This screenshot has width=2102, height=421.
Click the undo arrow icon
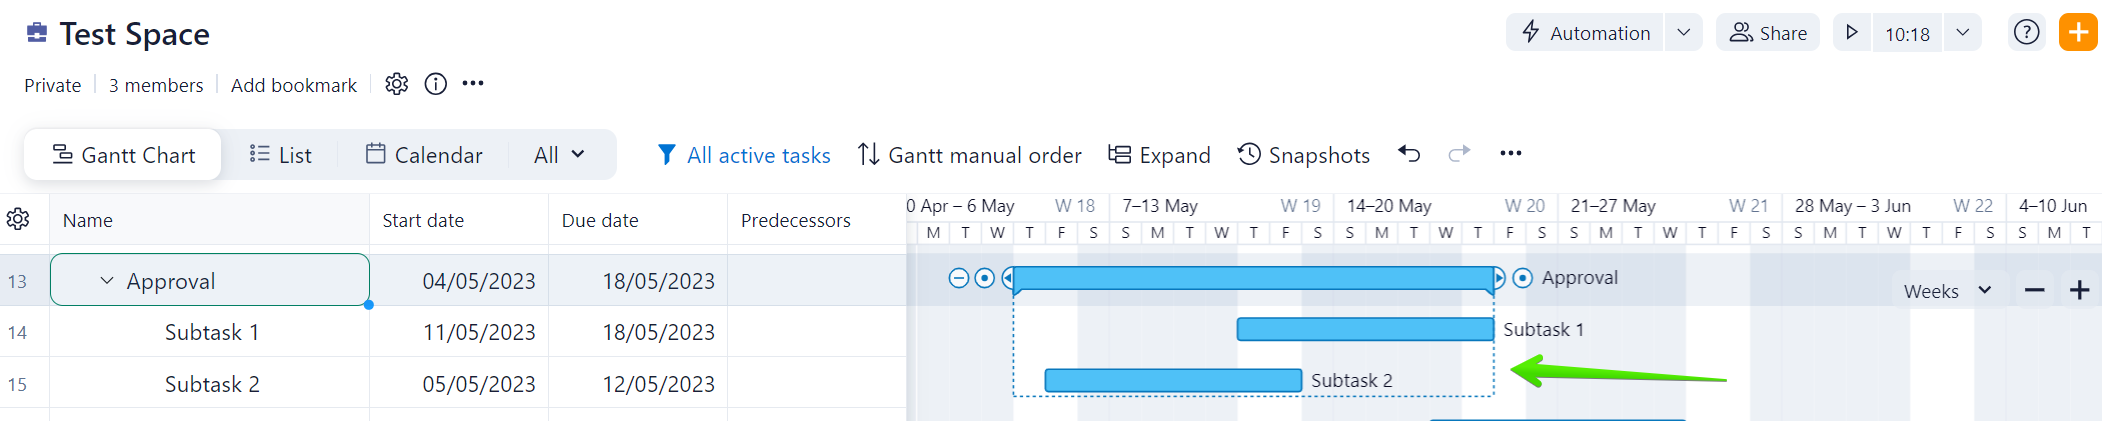(x=1409, y=154)
